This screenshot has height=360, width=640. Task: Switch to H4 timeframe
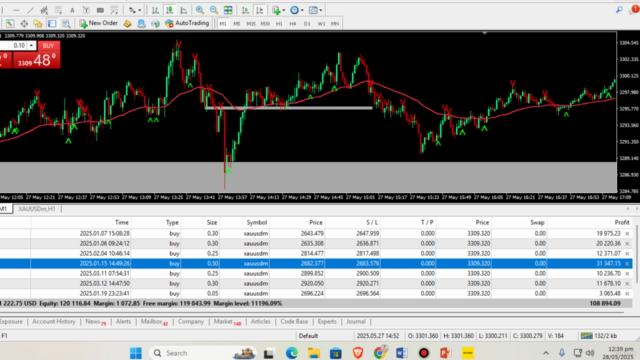click(x=293, y=24)
